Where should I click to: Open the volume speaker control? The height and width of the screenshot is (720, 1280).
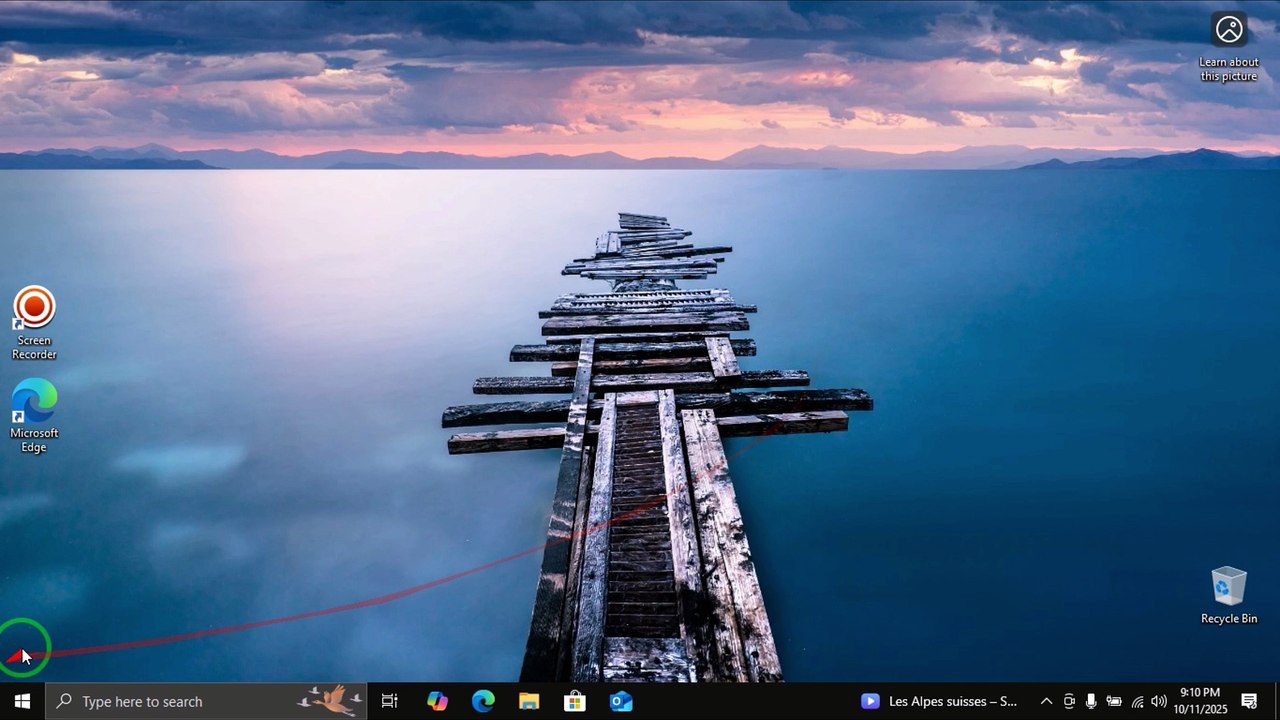1159,701
